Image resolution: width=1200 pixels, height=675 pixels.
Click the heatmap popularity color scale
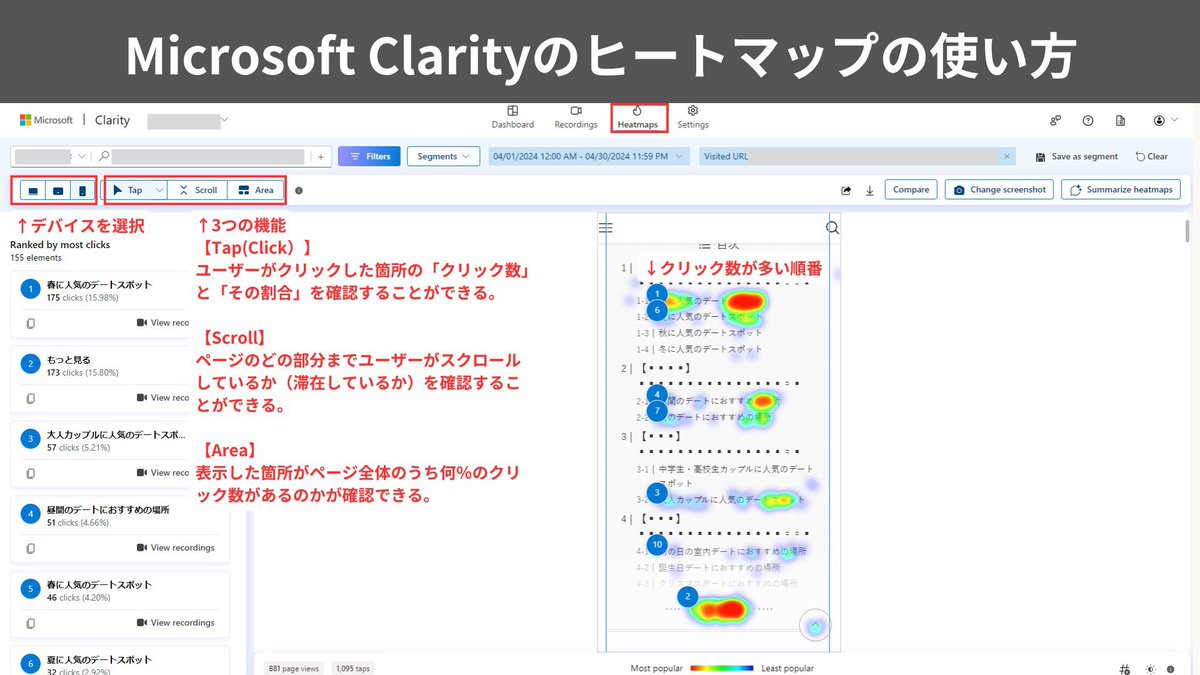(722, 668)
